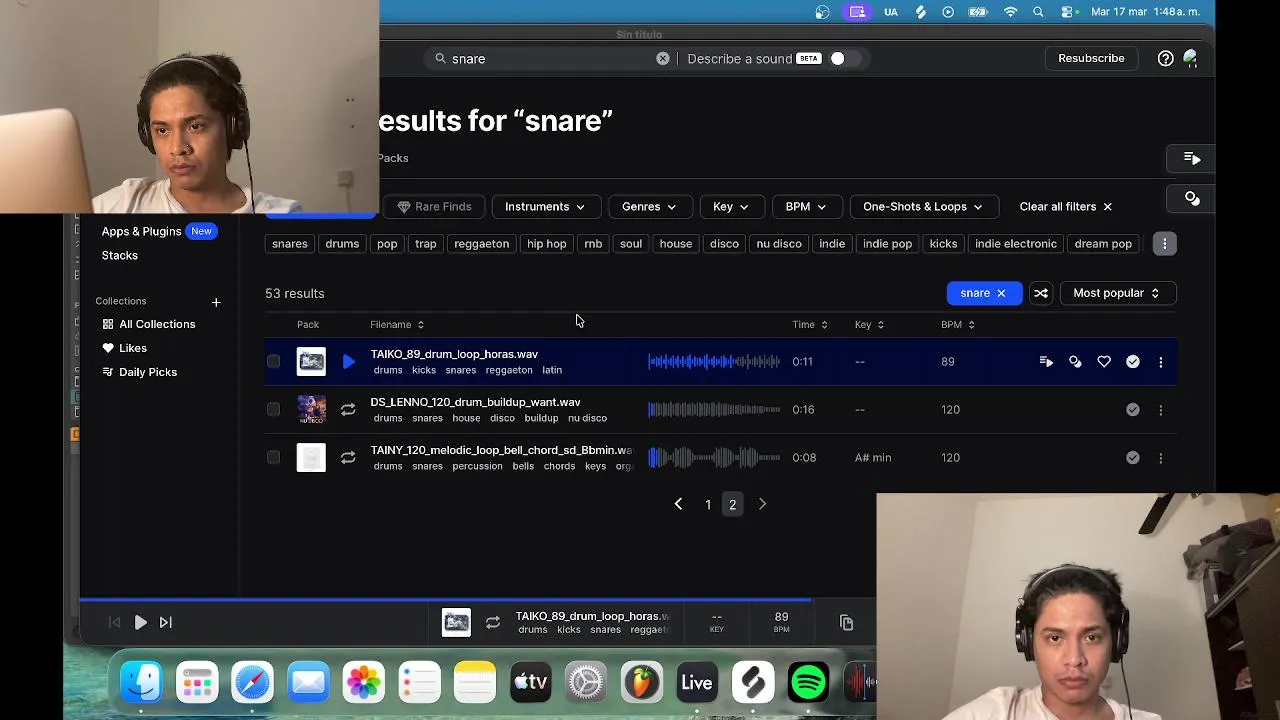
Task: Add TAIKO sample to play queue
Action: click(x=1046, y=362)
